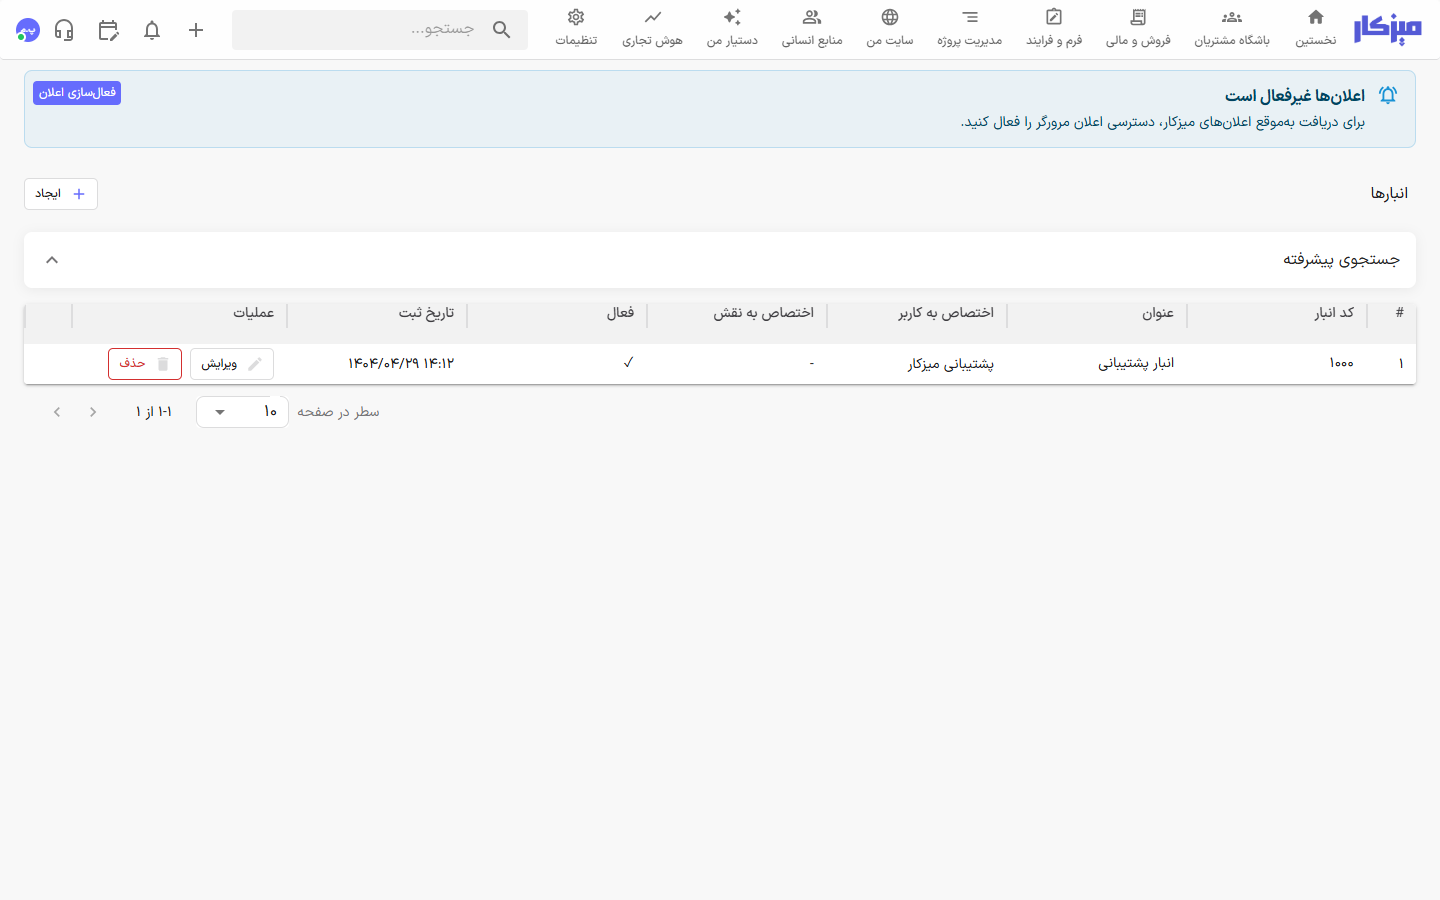Open سایت من menu

890,28
